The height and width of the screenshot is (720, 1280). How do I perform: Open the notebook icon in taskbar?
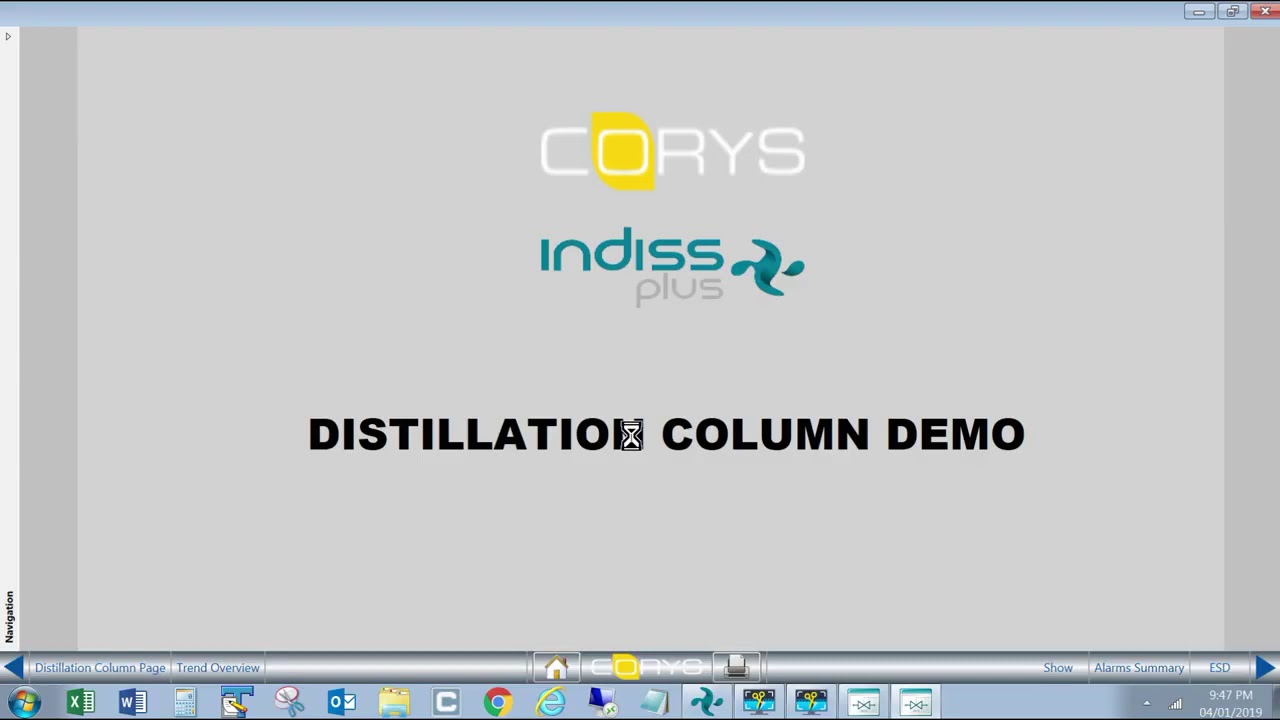[654, 702]
